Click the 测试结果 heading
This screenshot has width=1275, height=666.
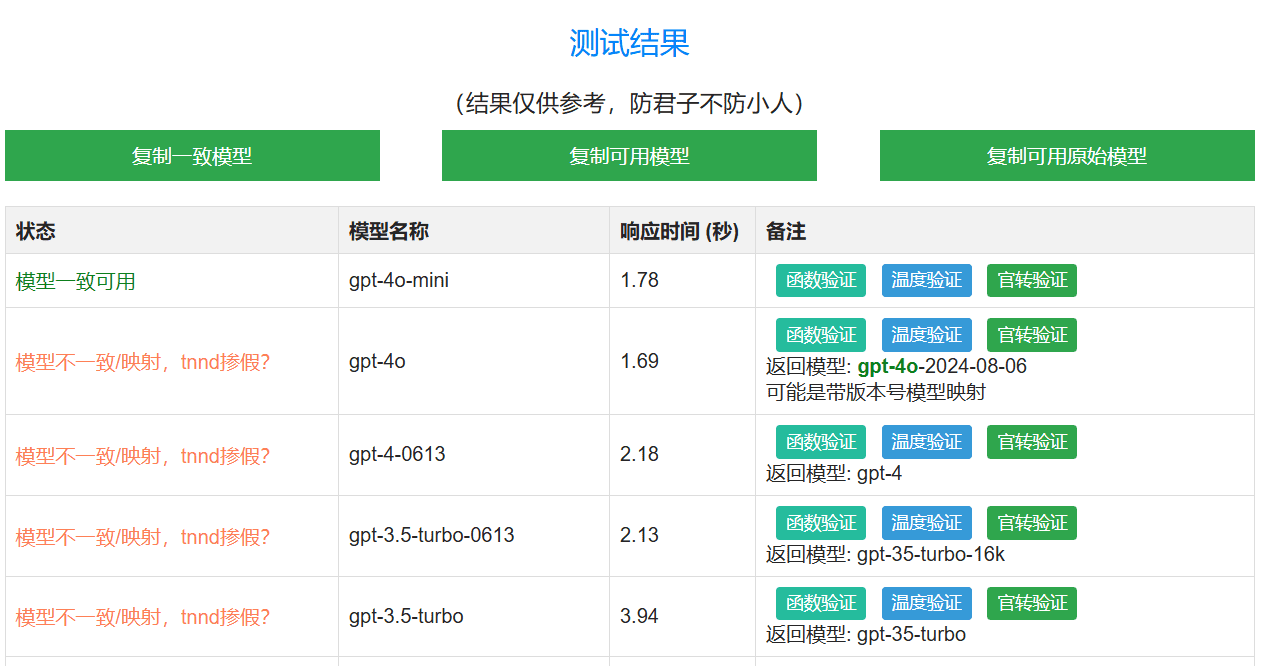(629, 43)
